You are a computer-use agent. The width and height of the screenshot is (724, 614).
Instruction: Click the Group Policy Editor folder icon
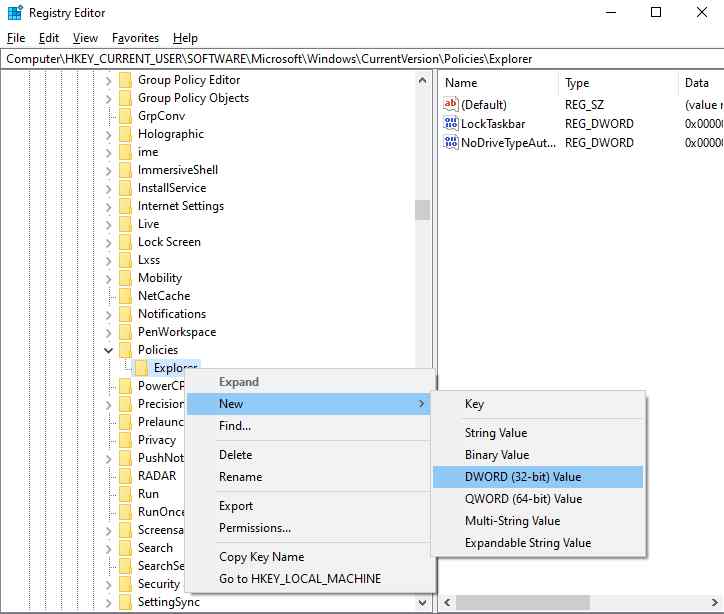tap(126, 80)
